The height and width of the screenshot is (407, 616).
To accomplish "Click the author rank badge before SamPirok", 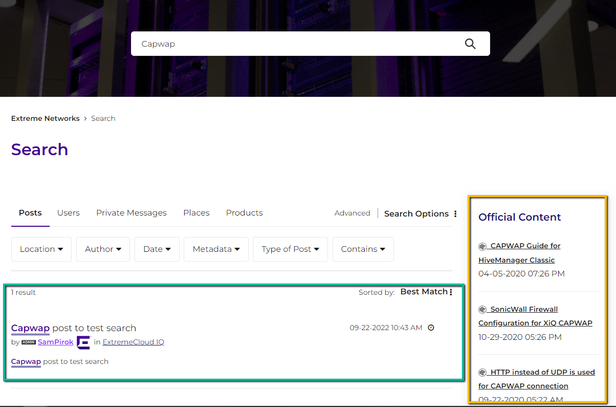I will [x=28, y=342].
